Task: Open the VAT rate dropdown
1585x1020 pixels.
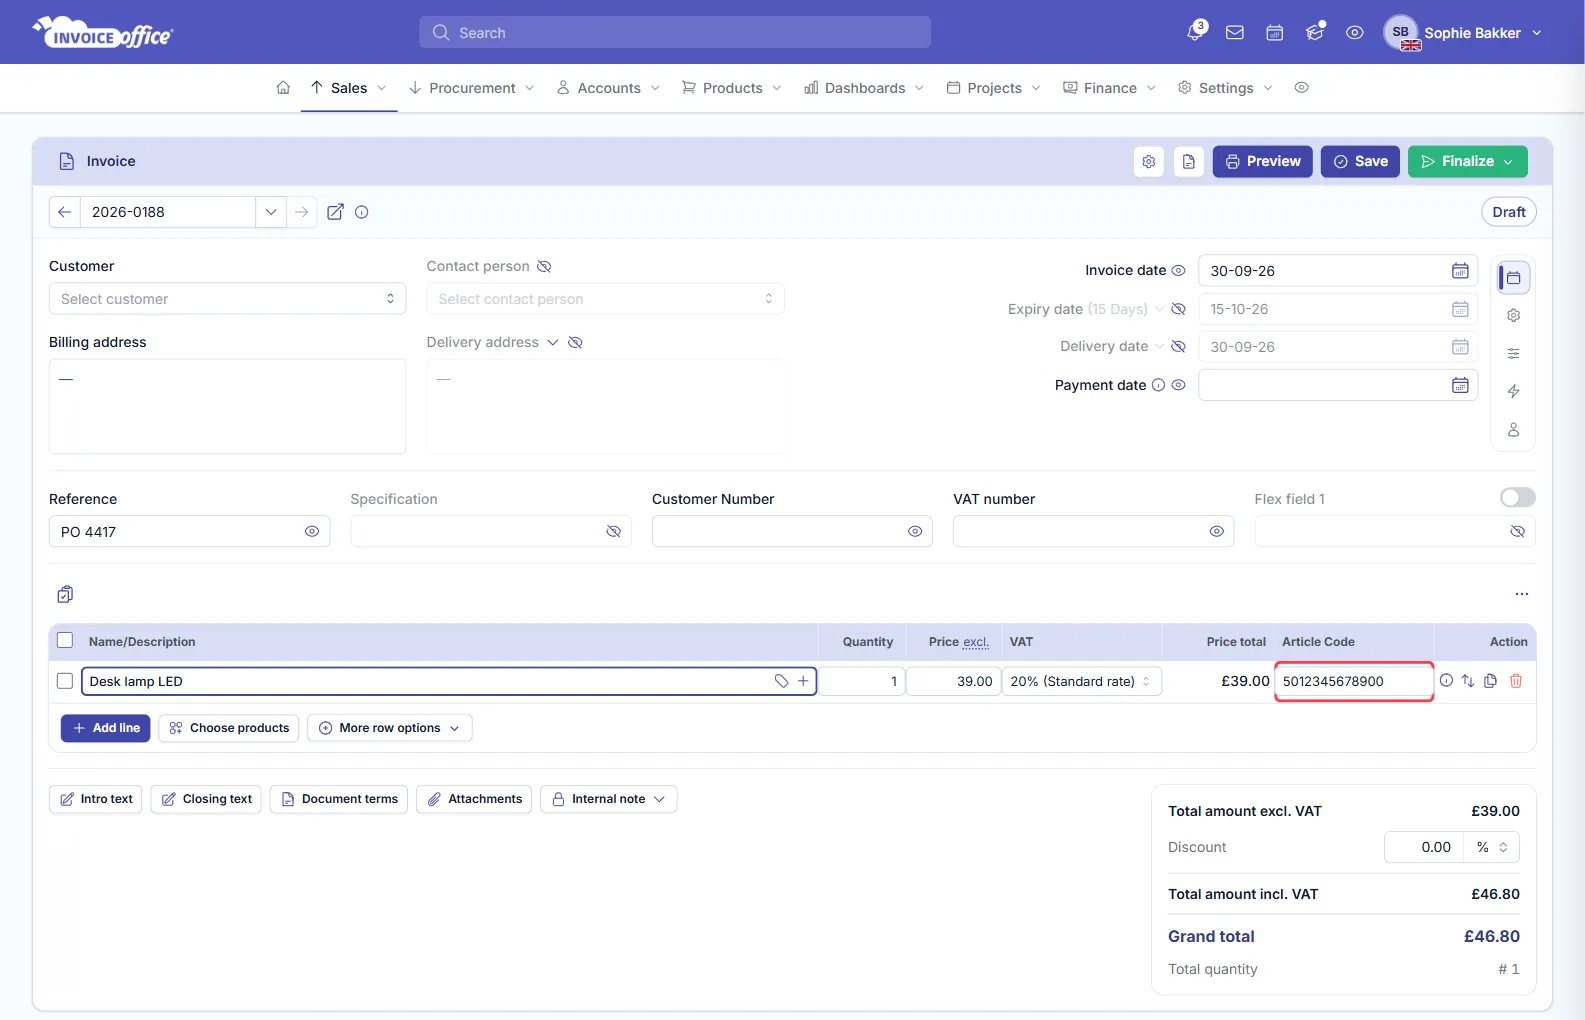Action: (x=1082, y=681)
